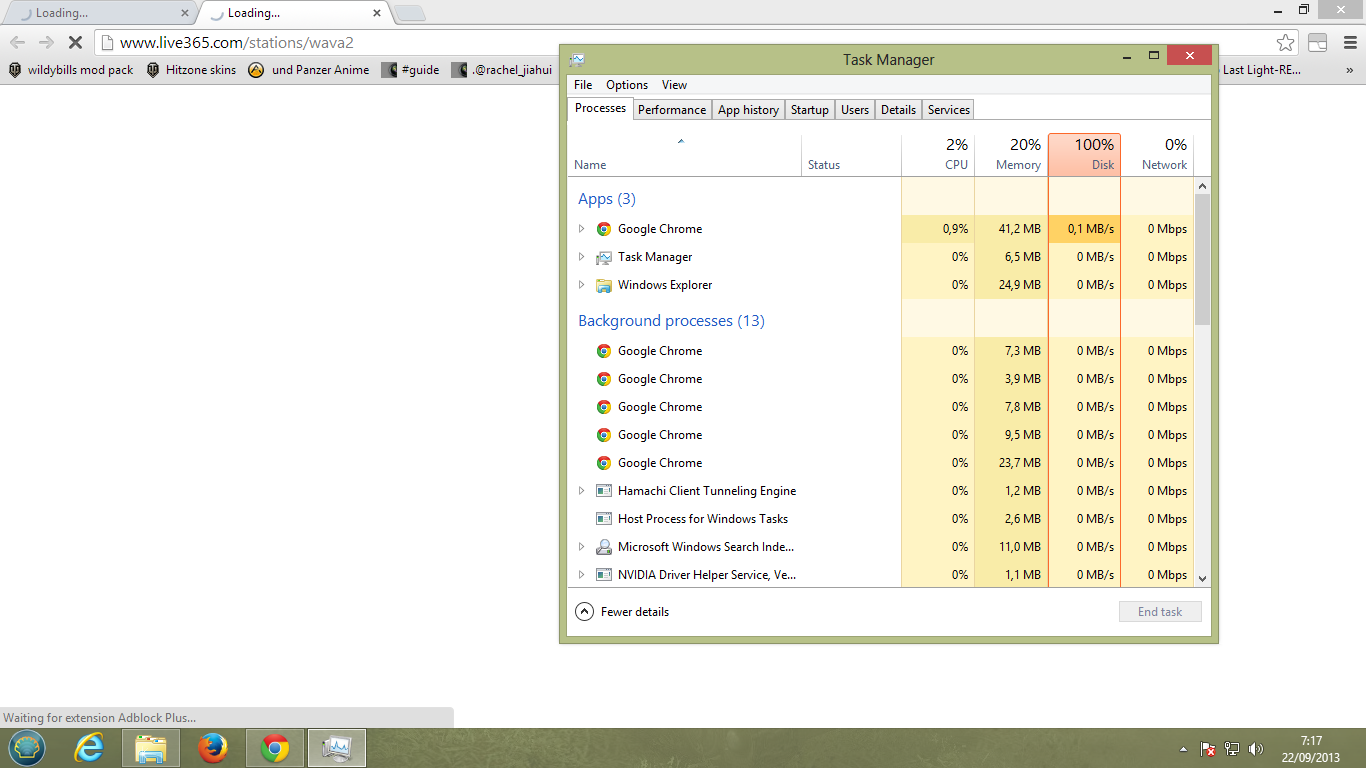The height and width of the screenshot is (768, 1366).
Task: Open the wildybills mod pack bookmark
Action: (x=71, y=70)
